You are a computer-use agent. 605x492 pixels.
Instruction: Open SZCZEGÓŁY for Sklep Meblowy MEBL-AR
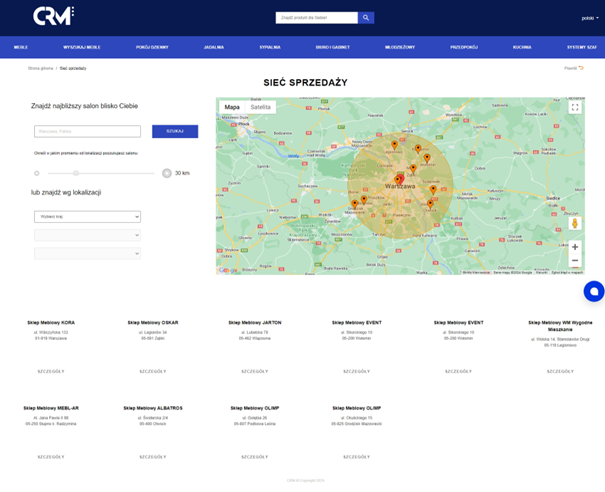(x=51, y=457)
